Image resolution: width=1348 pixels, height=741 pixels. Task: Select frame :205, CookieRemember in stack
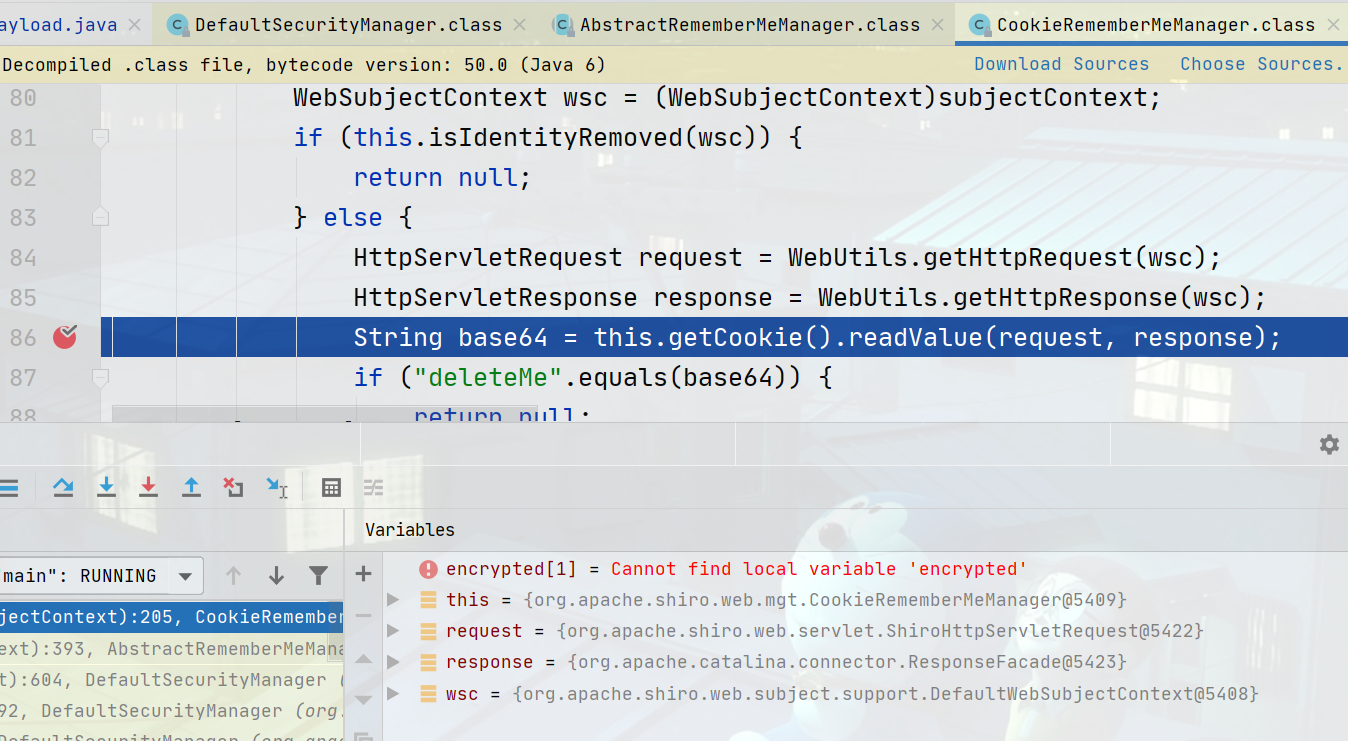point(171,617)
